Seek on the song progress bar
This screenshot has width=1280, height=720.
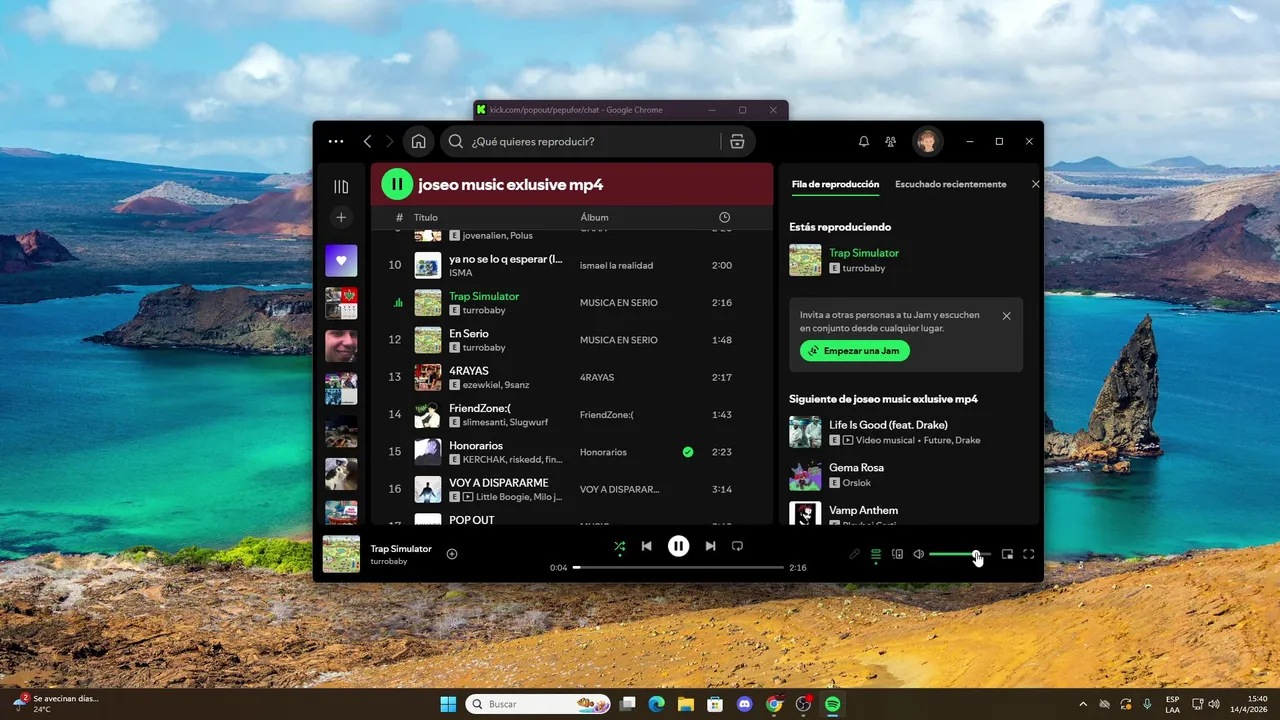click(678, 567)
